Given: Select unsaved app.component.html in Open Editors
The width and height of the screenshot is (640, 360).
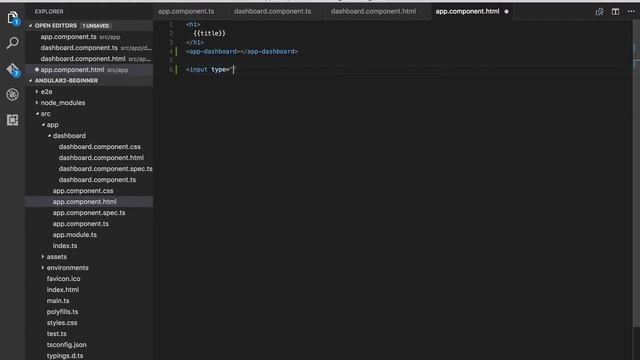Looking at the screenshot, I should pos(89,70).
